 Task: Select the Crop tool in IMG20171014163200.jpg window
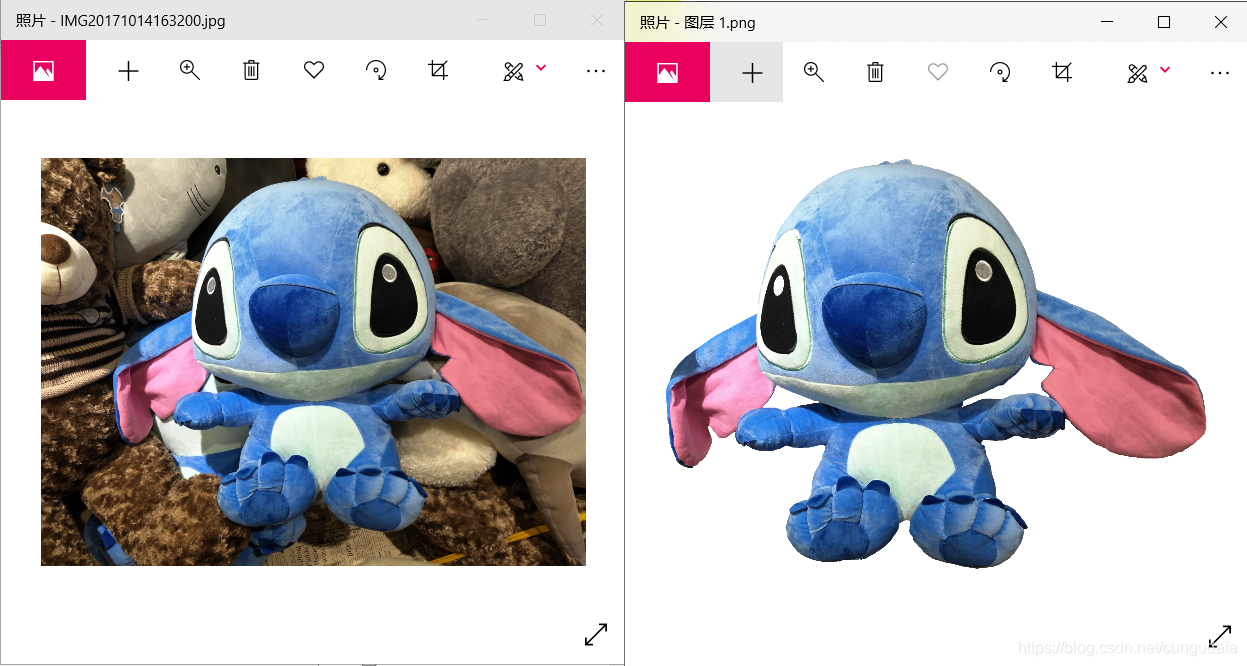(x=438, y=70)
